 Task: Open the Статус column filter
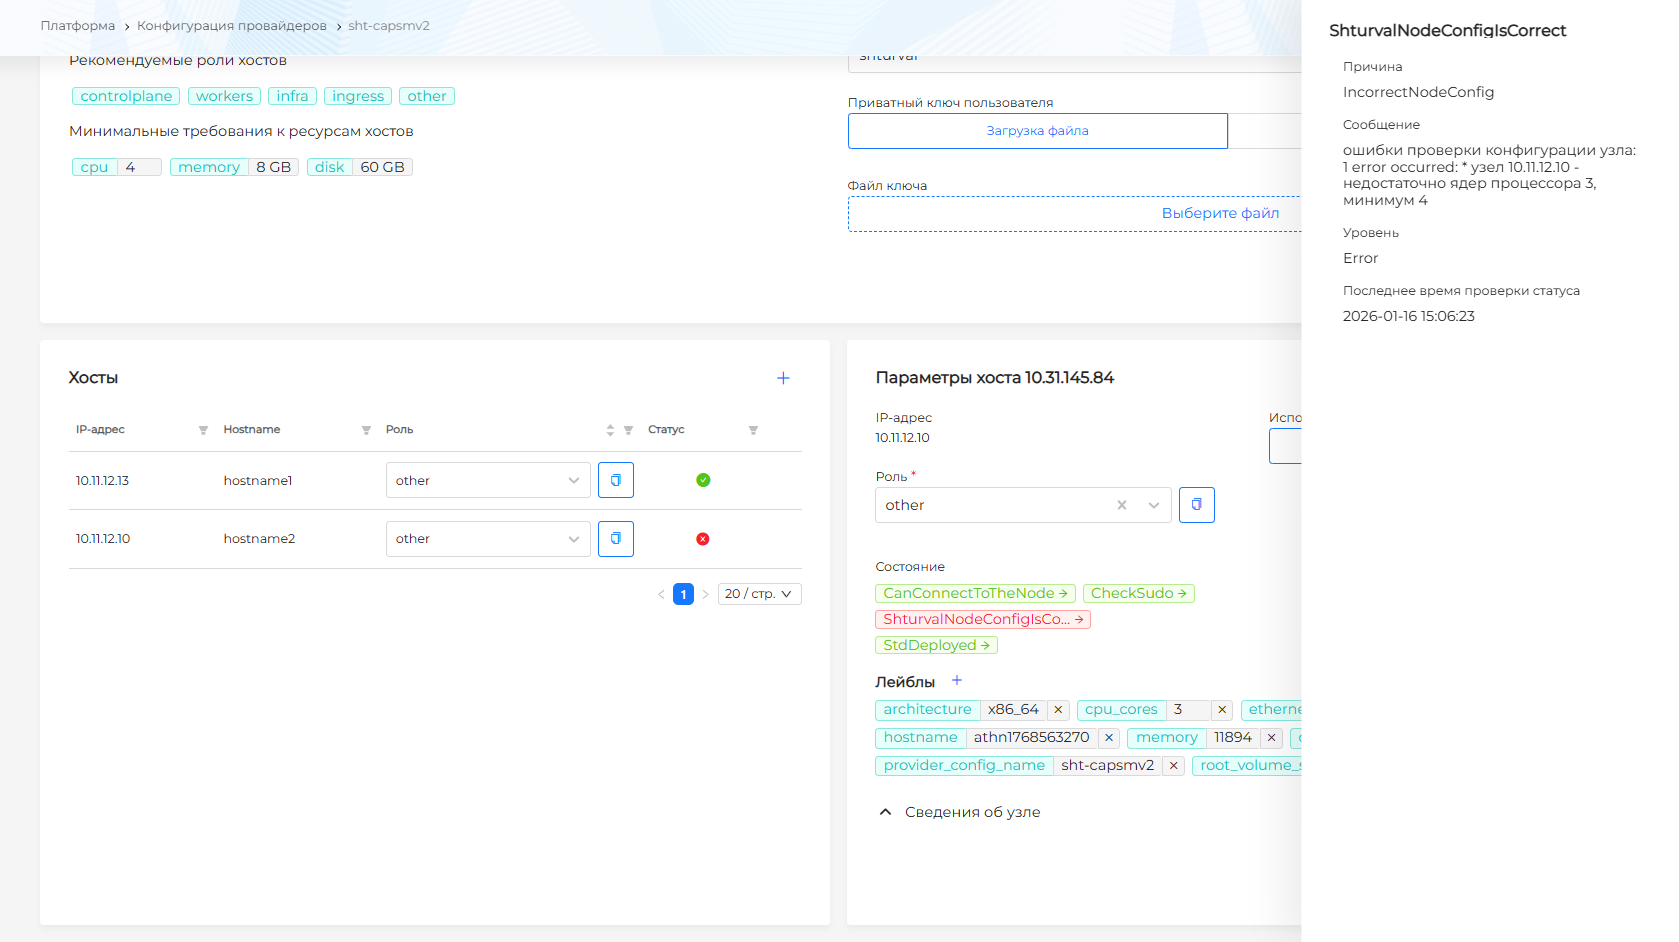753,430
